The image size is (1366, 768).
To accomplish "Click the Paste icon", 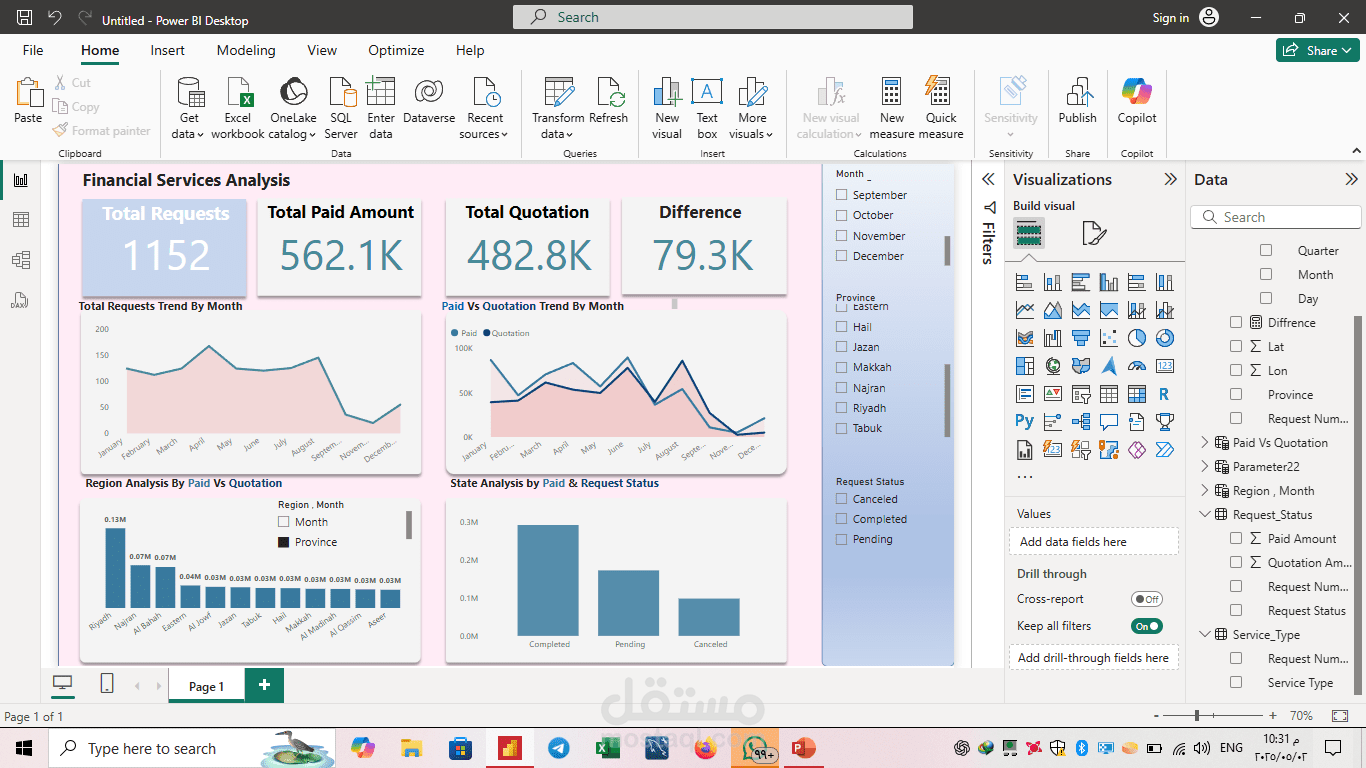I will (x=28, y=92).
